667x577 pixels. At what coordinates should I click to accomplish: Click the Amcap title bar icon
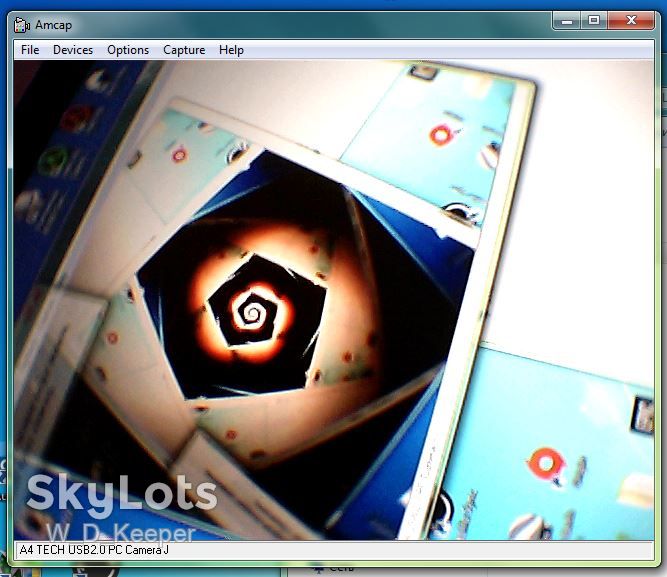tap(21, 25)
